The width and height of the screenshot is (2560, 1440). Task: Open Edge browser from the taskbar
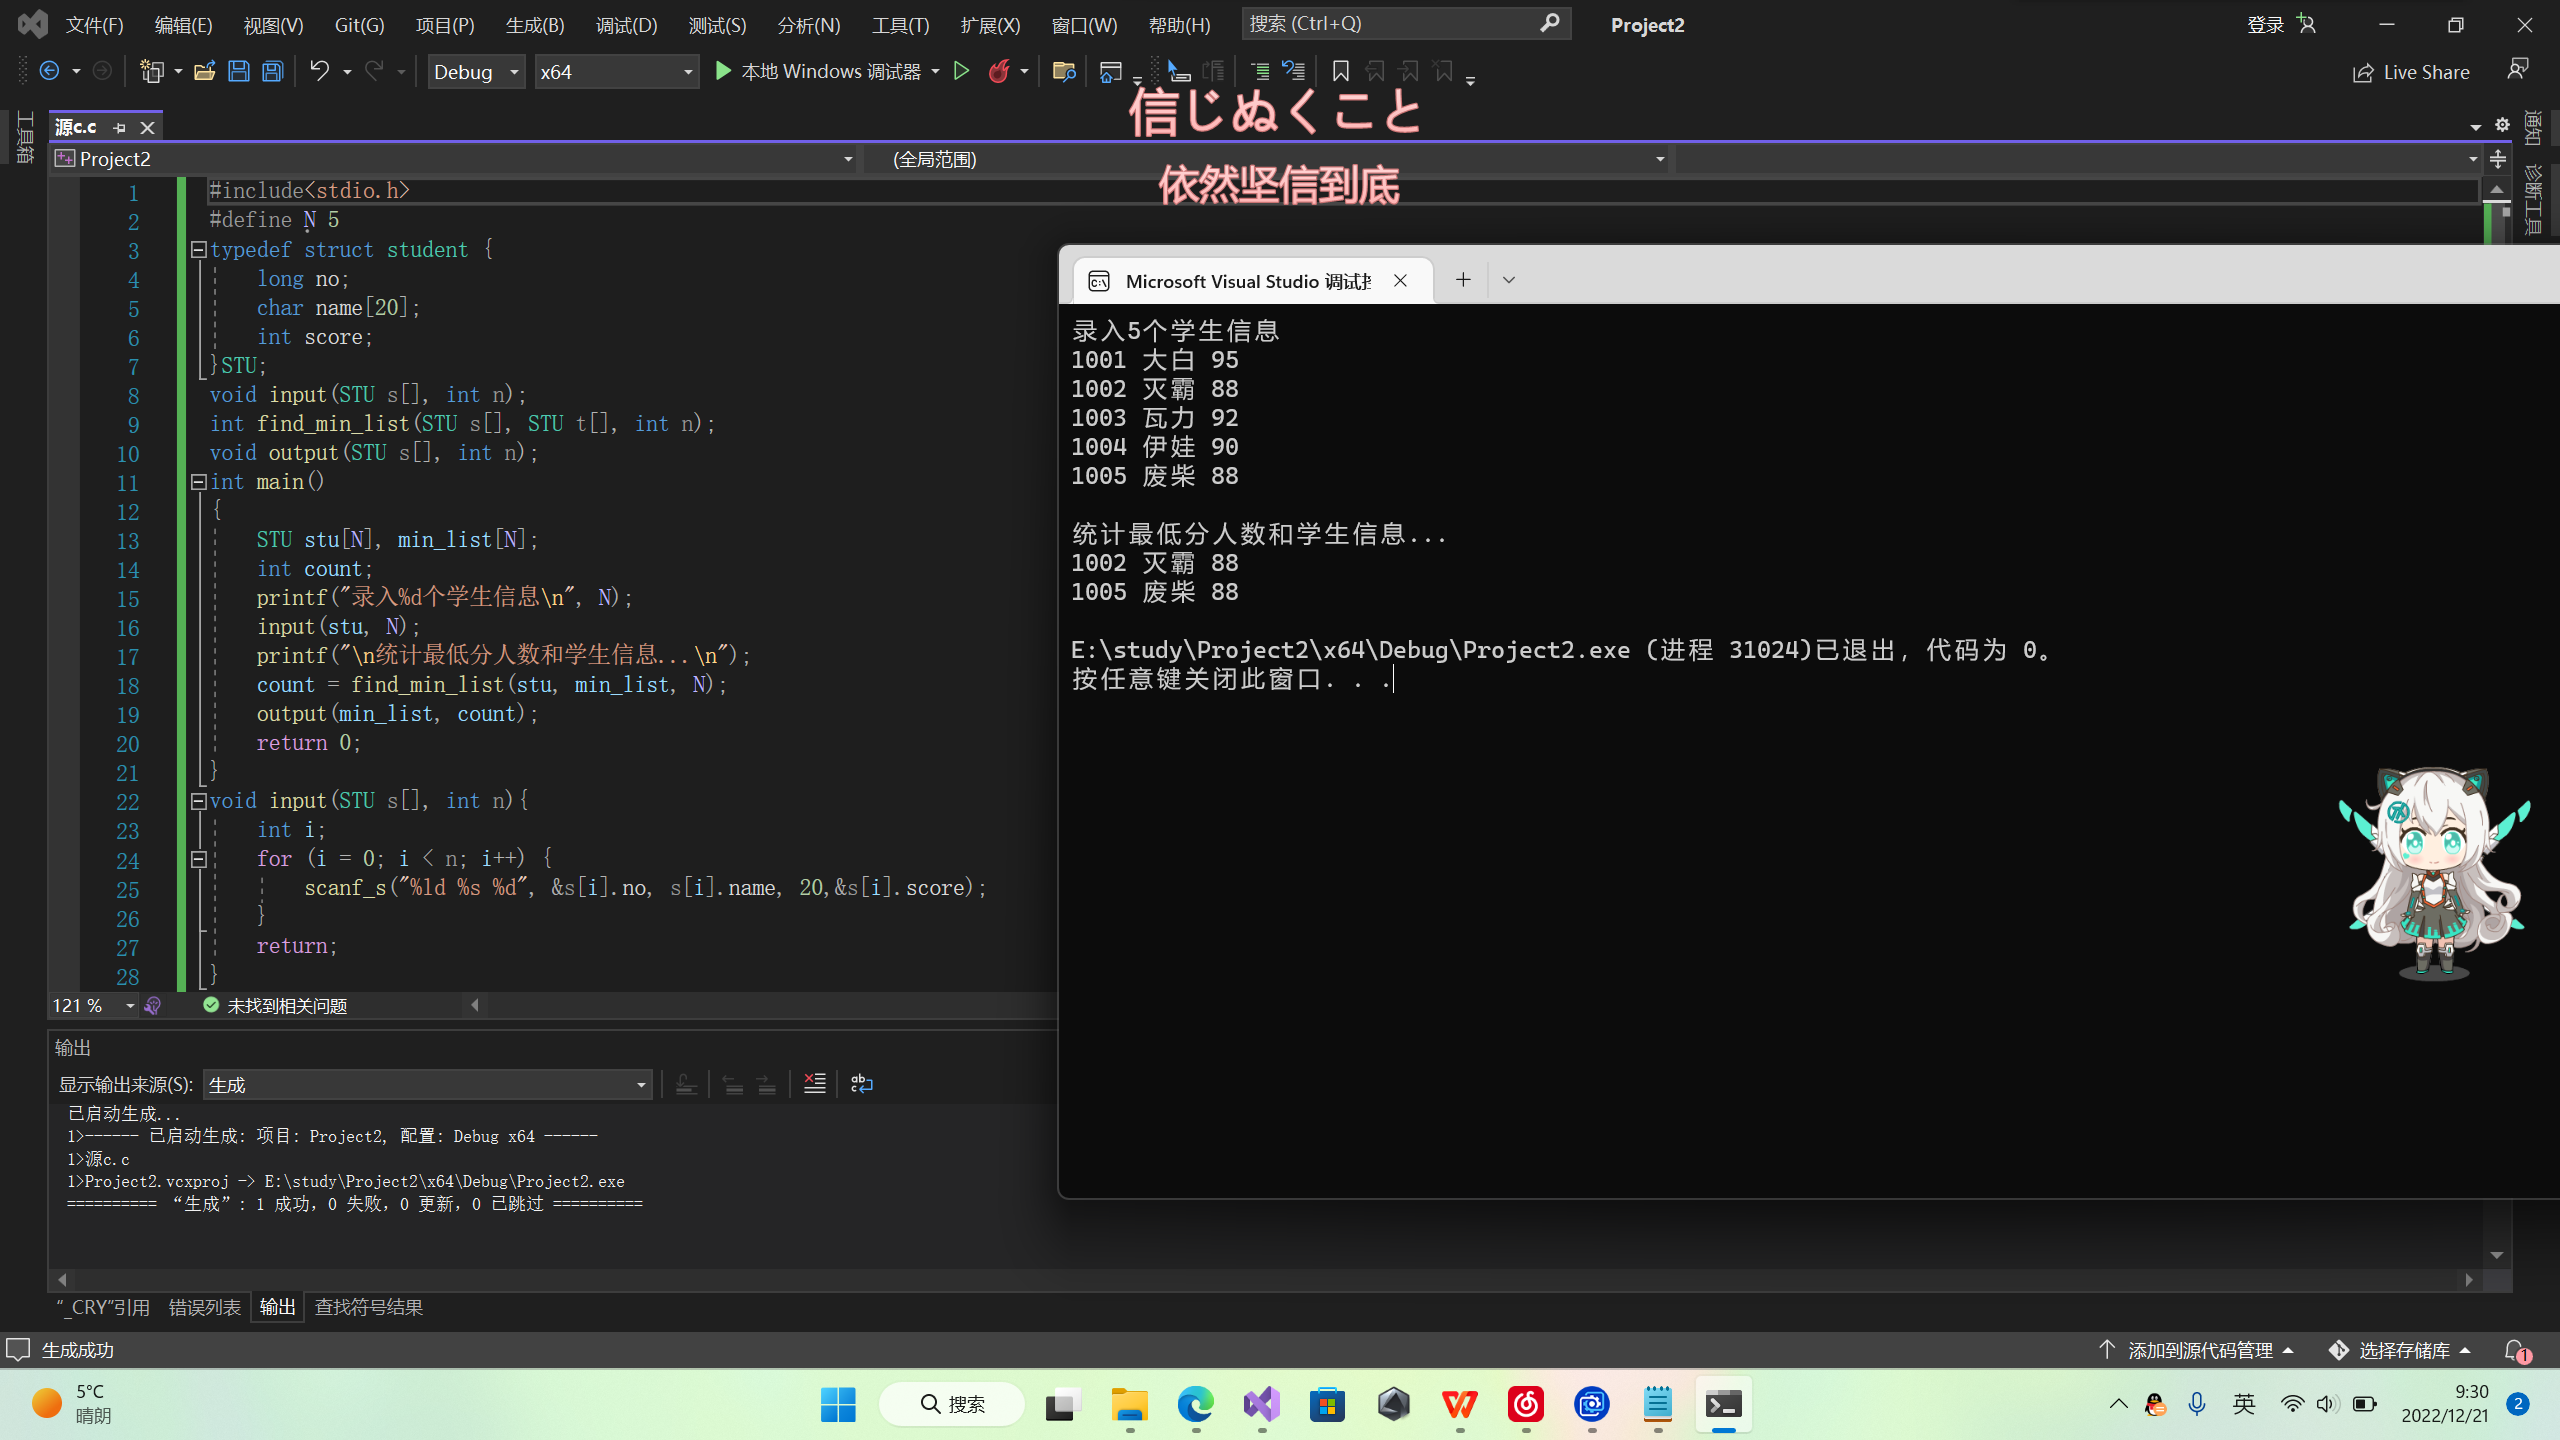coord(1195,1405)
